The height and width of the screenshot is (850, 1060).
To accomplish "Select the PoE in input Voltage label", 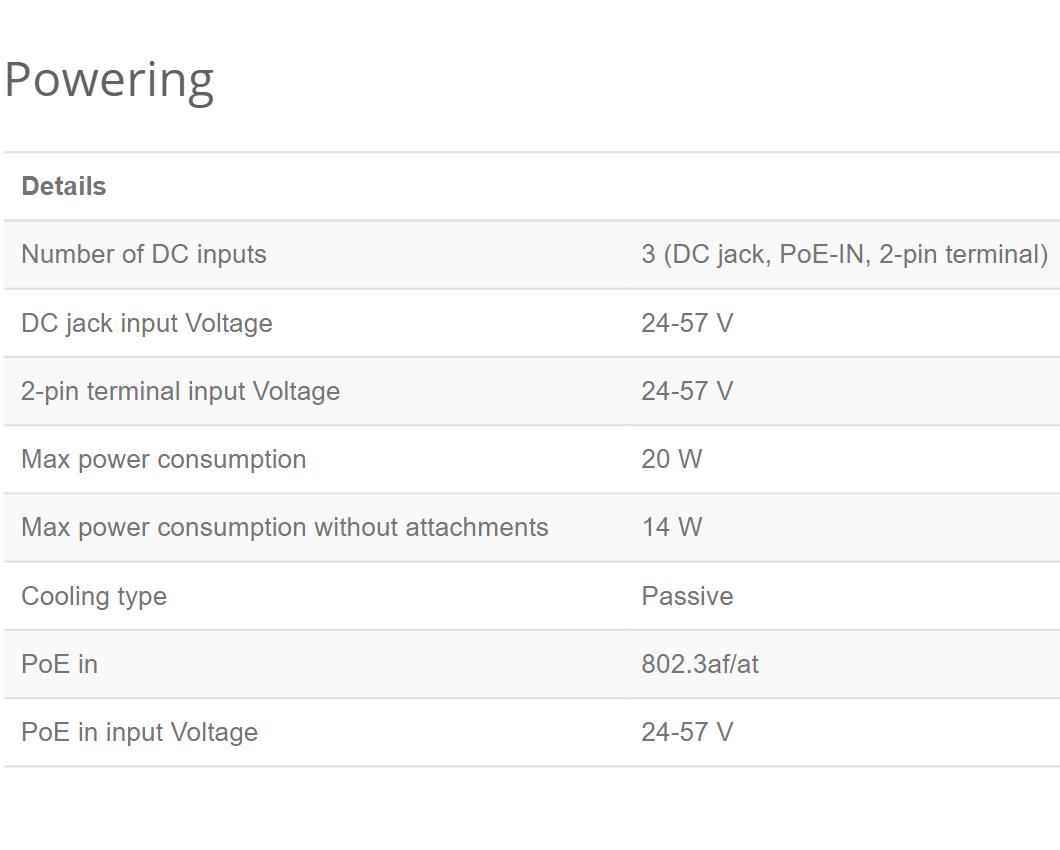I will (x=139, y=732).
